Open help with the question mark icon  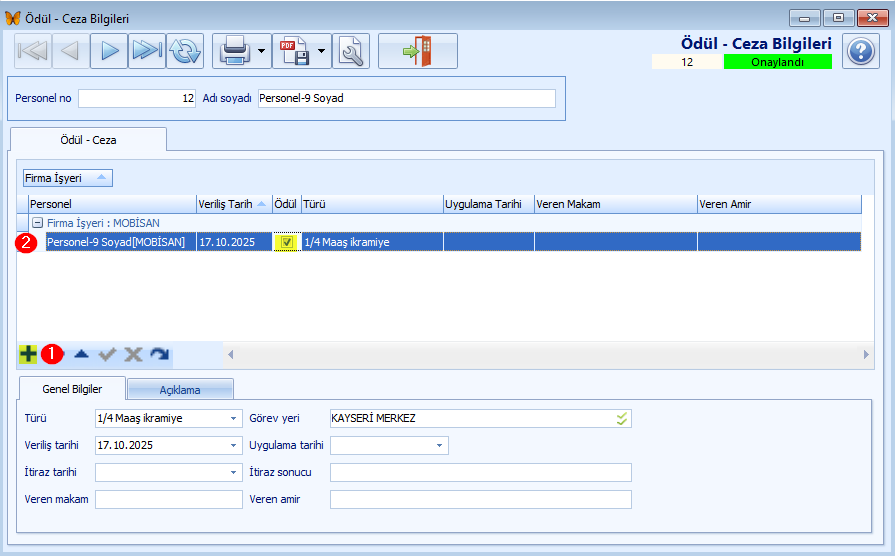(861, 51)
